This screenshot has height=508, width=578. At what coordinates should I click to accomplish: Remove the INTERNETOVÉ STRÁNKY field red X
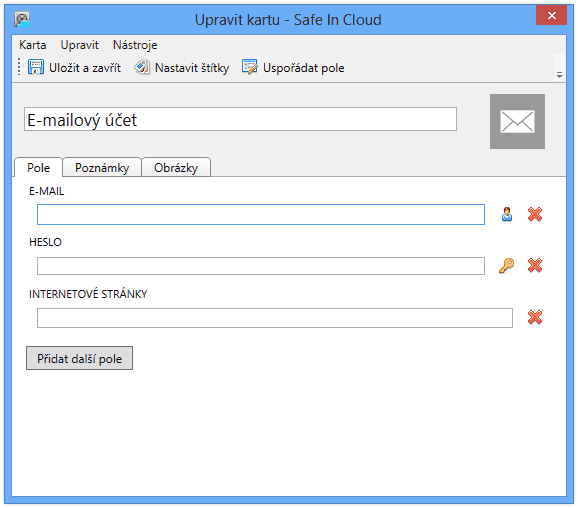pos(535,317)
